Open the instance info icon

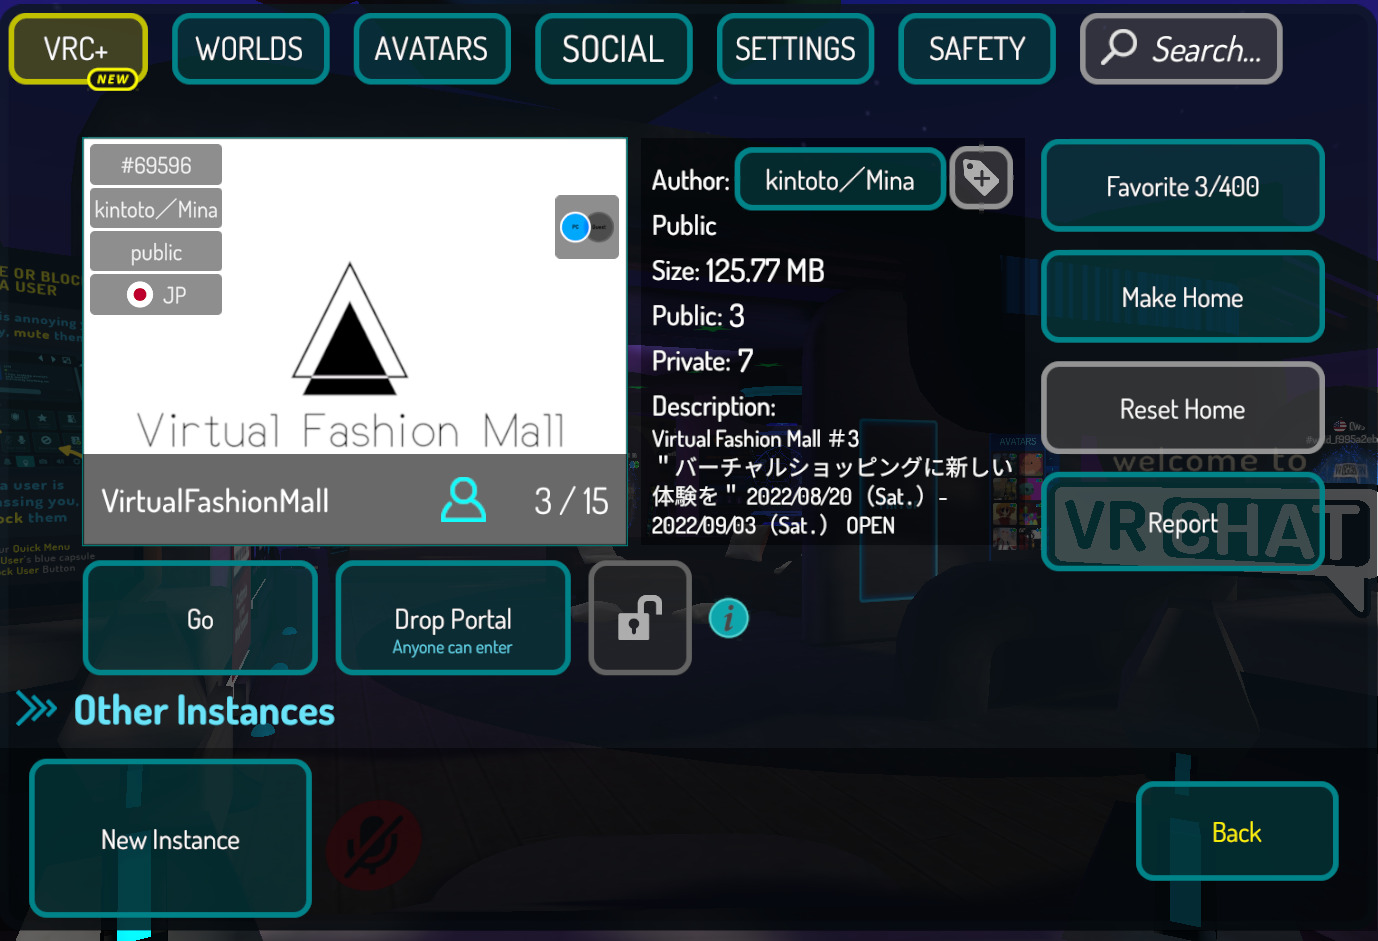(x=729, y=618)
